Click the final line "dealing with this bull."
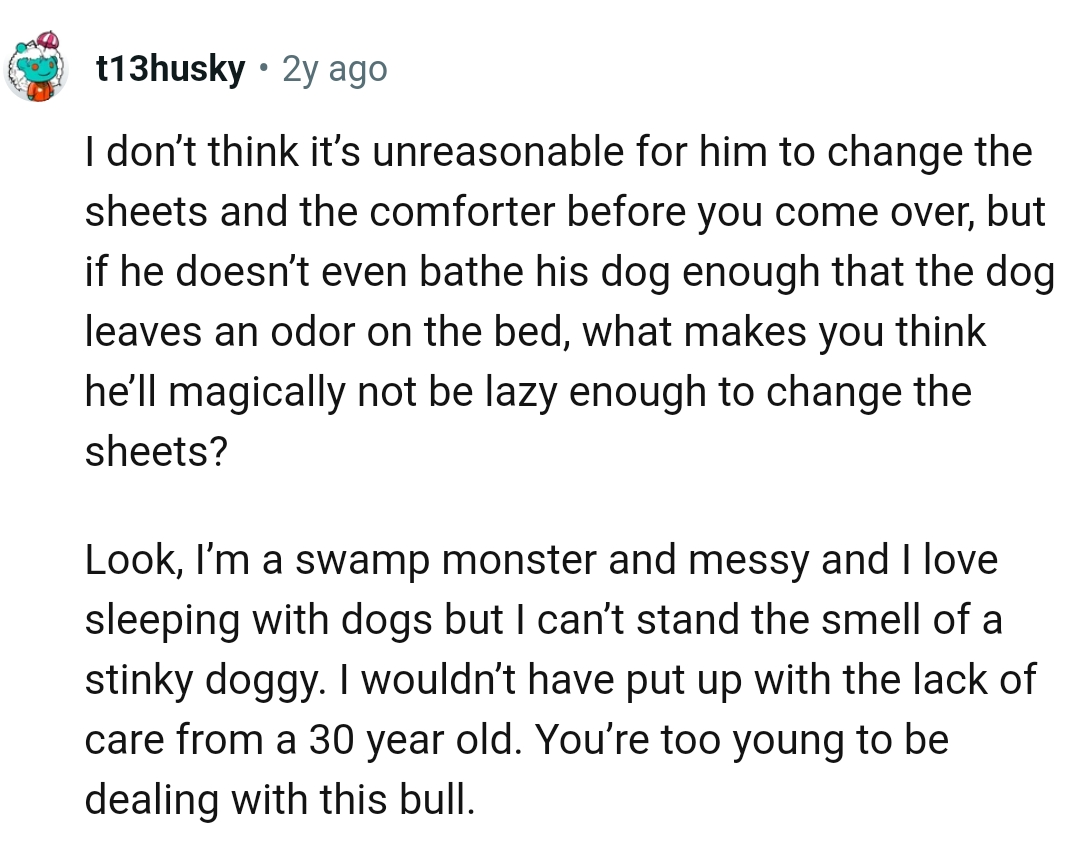 point(277,801)
